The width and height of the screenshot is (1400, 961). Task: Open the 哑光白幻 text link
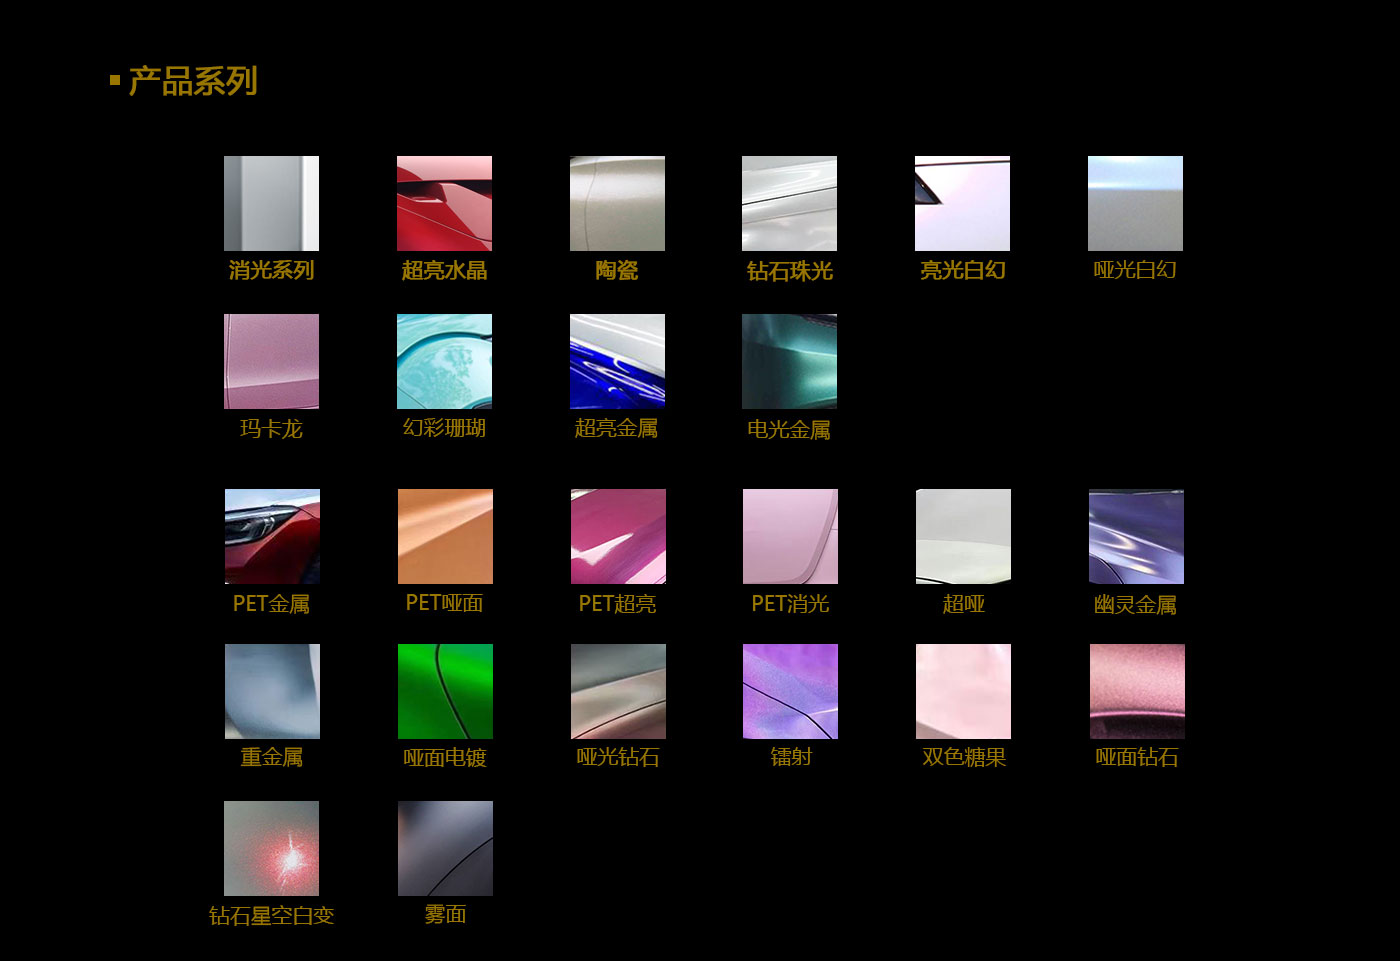click(x=1135, y=270)
